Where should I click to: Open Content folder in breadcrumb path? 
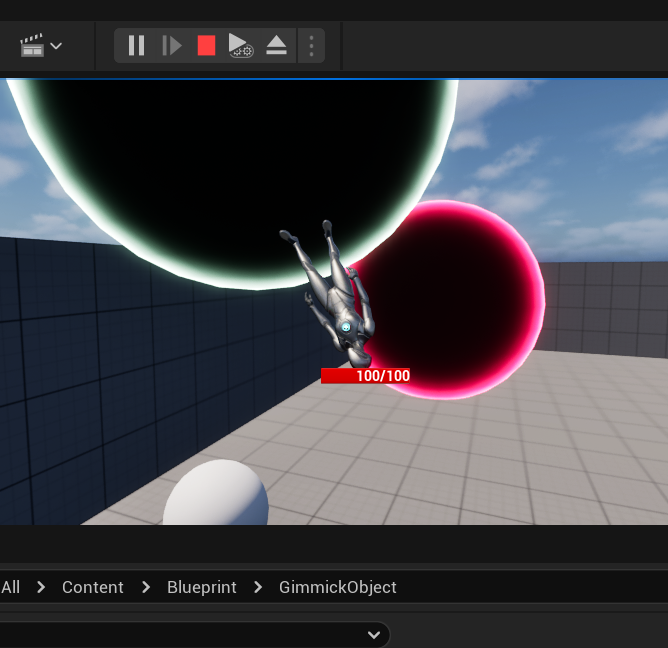point(92,587)
